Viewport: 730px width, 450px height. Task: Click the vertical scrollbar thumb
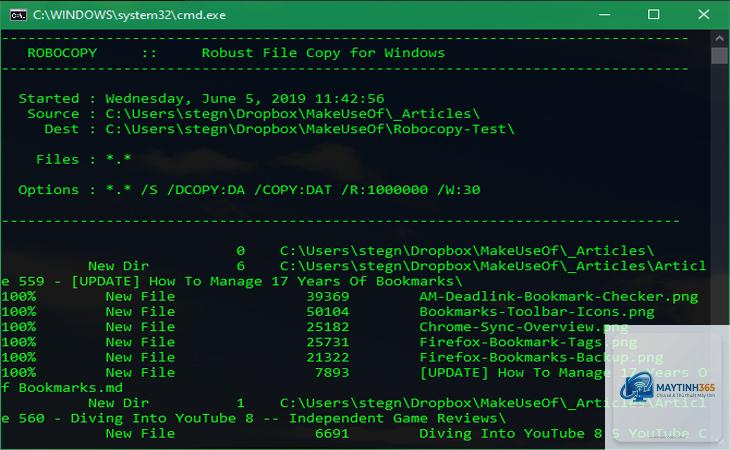[720, 55]
